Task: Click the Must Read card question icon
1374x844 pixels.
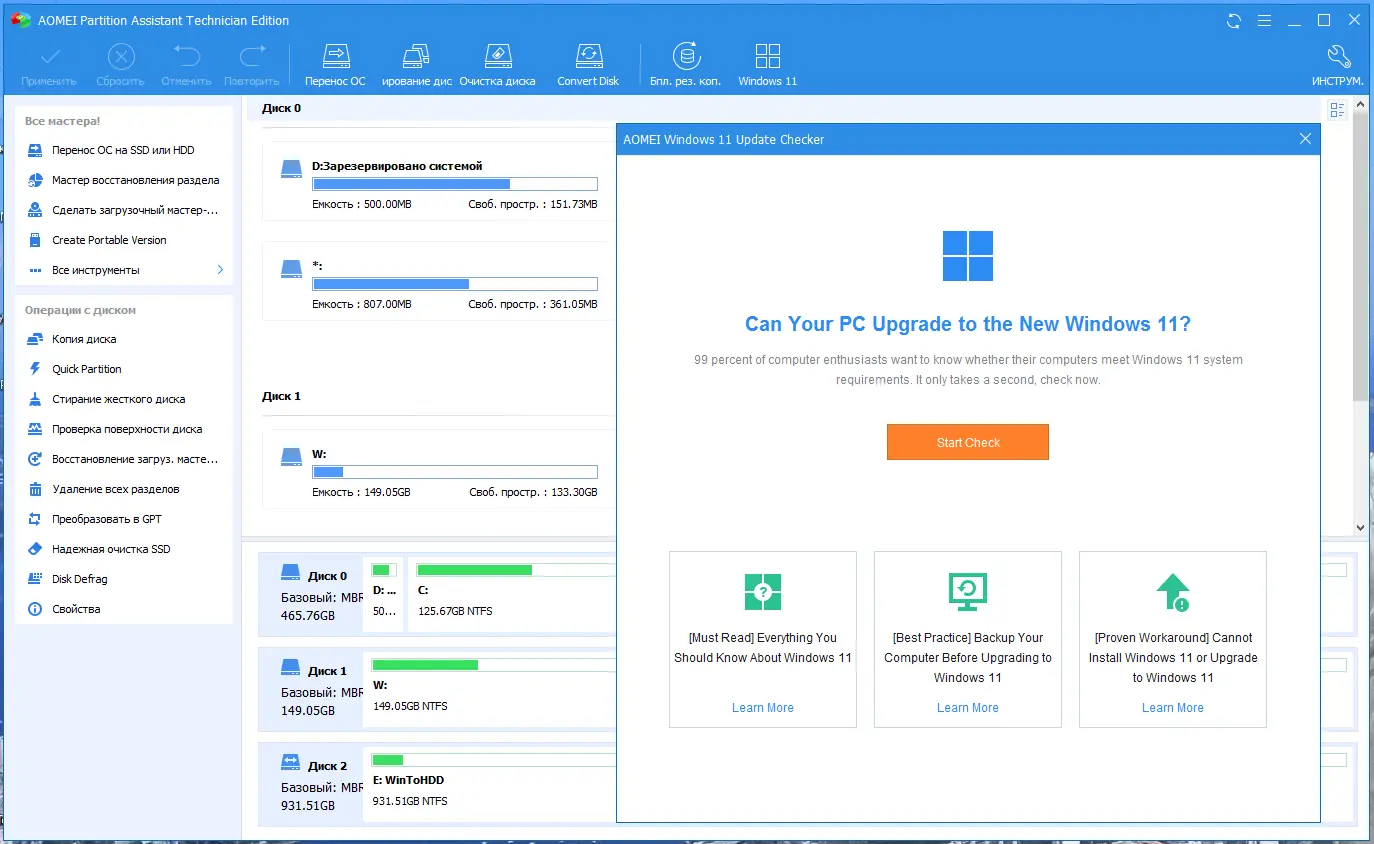Action: [x=763, y=592]
